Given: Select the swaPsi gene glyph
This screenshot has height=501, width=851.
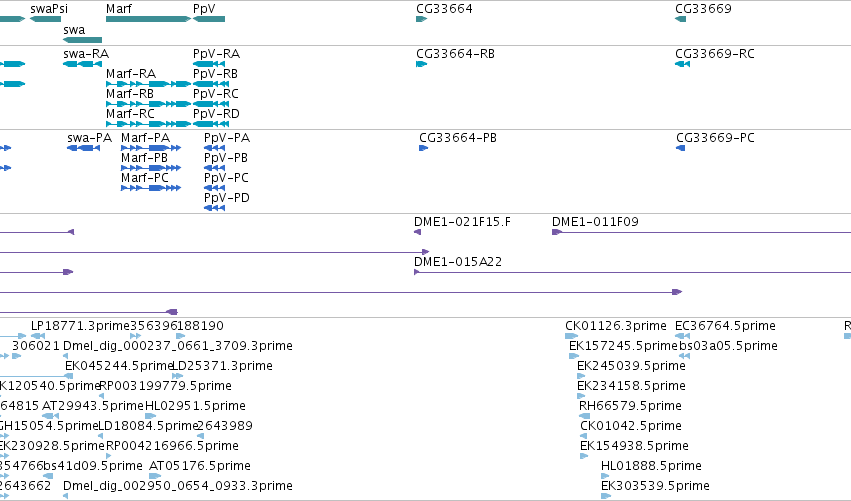Looking at the screenshot, I should [x=46, y=19].
